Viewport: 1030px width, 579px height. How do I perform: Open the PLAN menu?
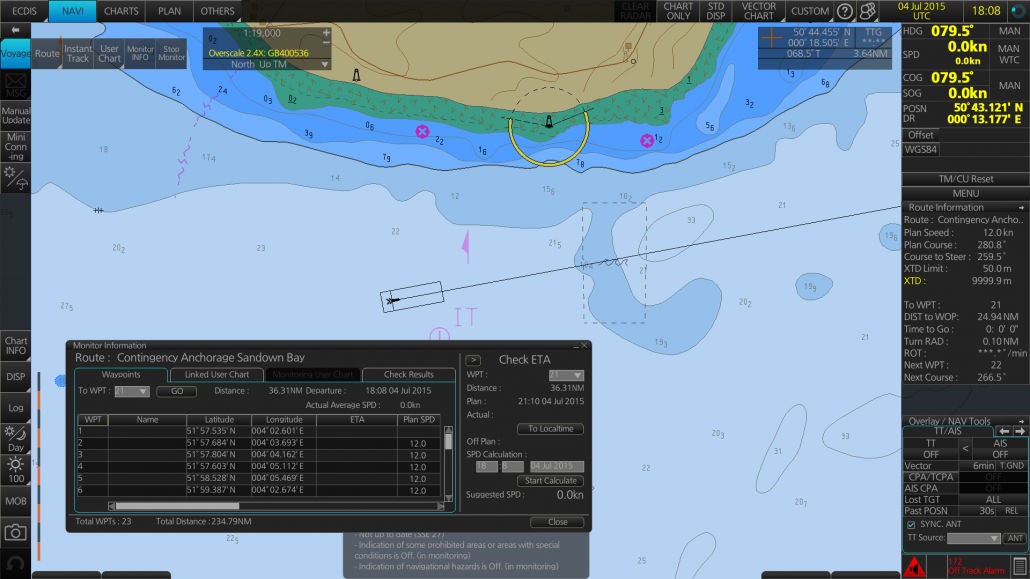pyautogui.click(x=169, y=11)
